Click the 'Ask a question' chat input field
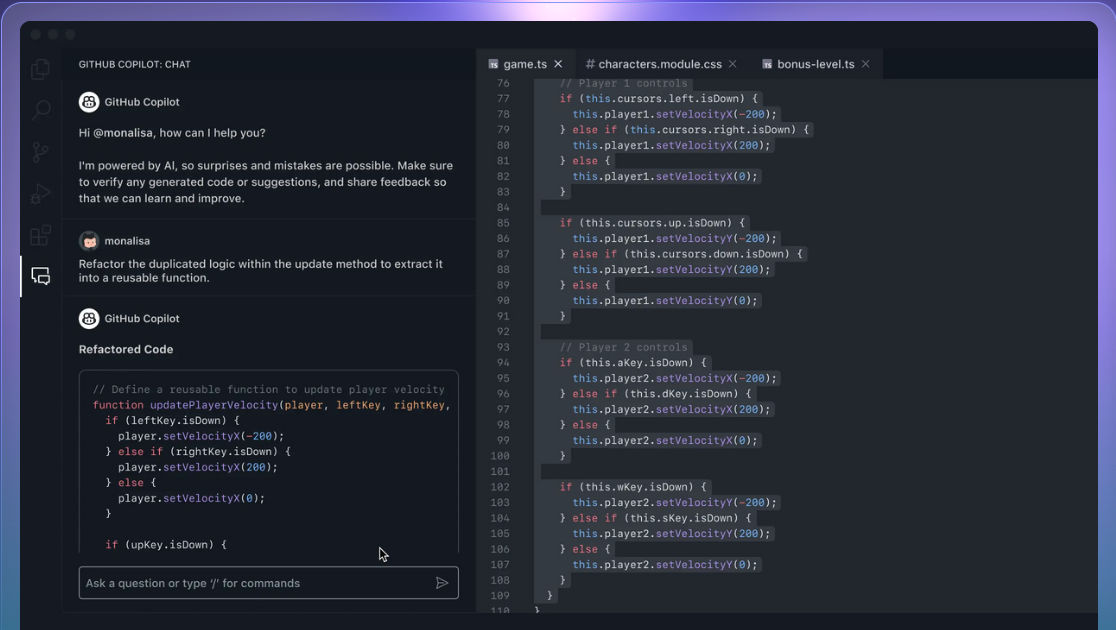 point(268,583)
